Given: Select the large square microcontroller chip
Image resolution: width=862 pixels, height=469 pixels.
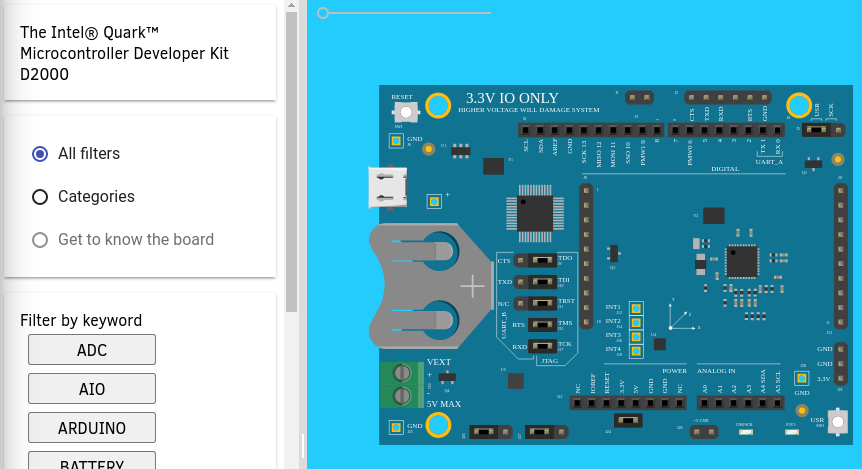Looking at the screenshot, I should [535, 213].
